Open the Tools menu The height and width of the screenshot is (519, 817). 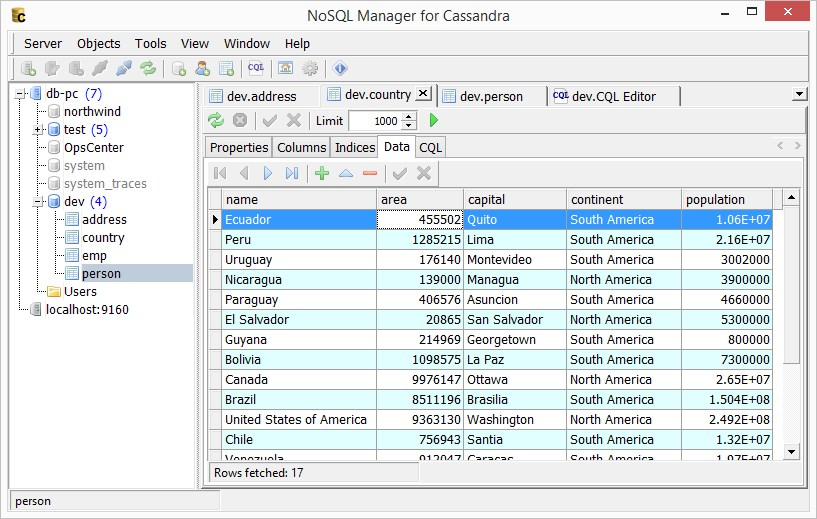[151, 44]
